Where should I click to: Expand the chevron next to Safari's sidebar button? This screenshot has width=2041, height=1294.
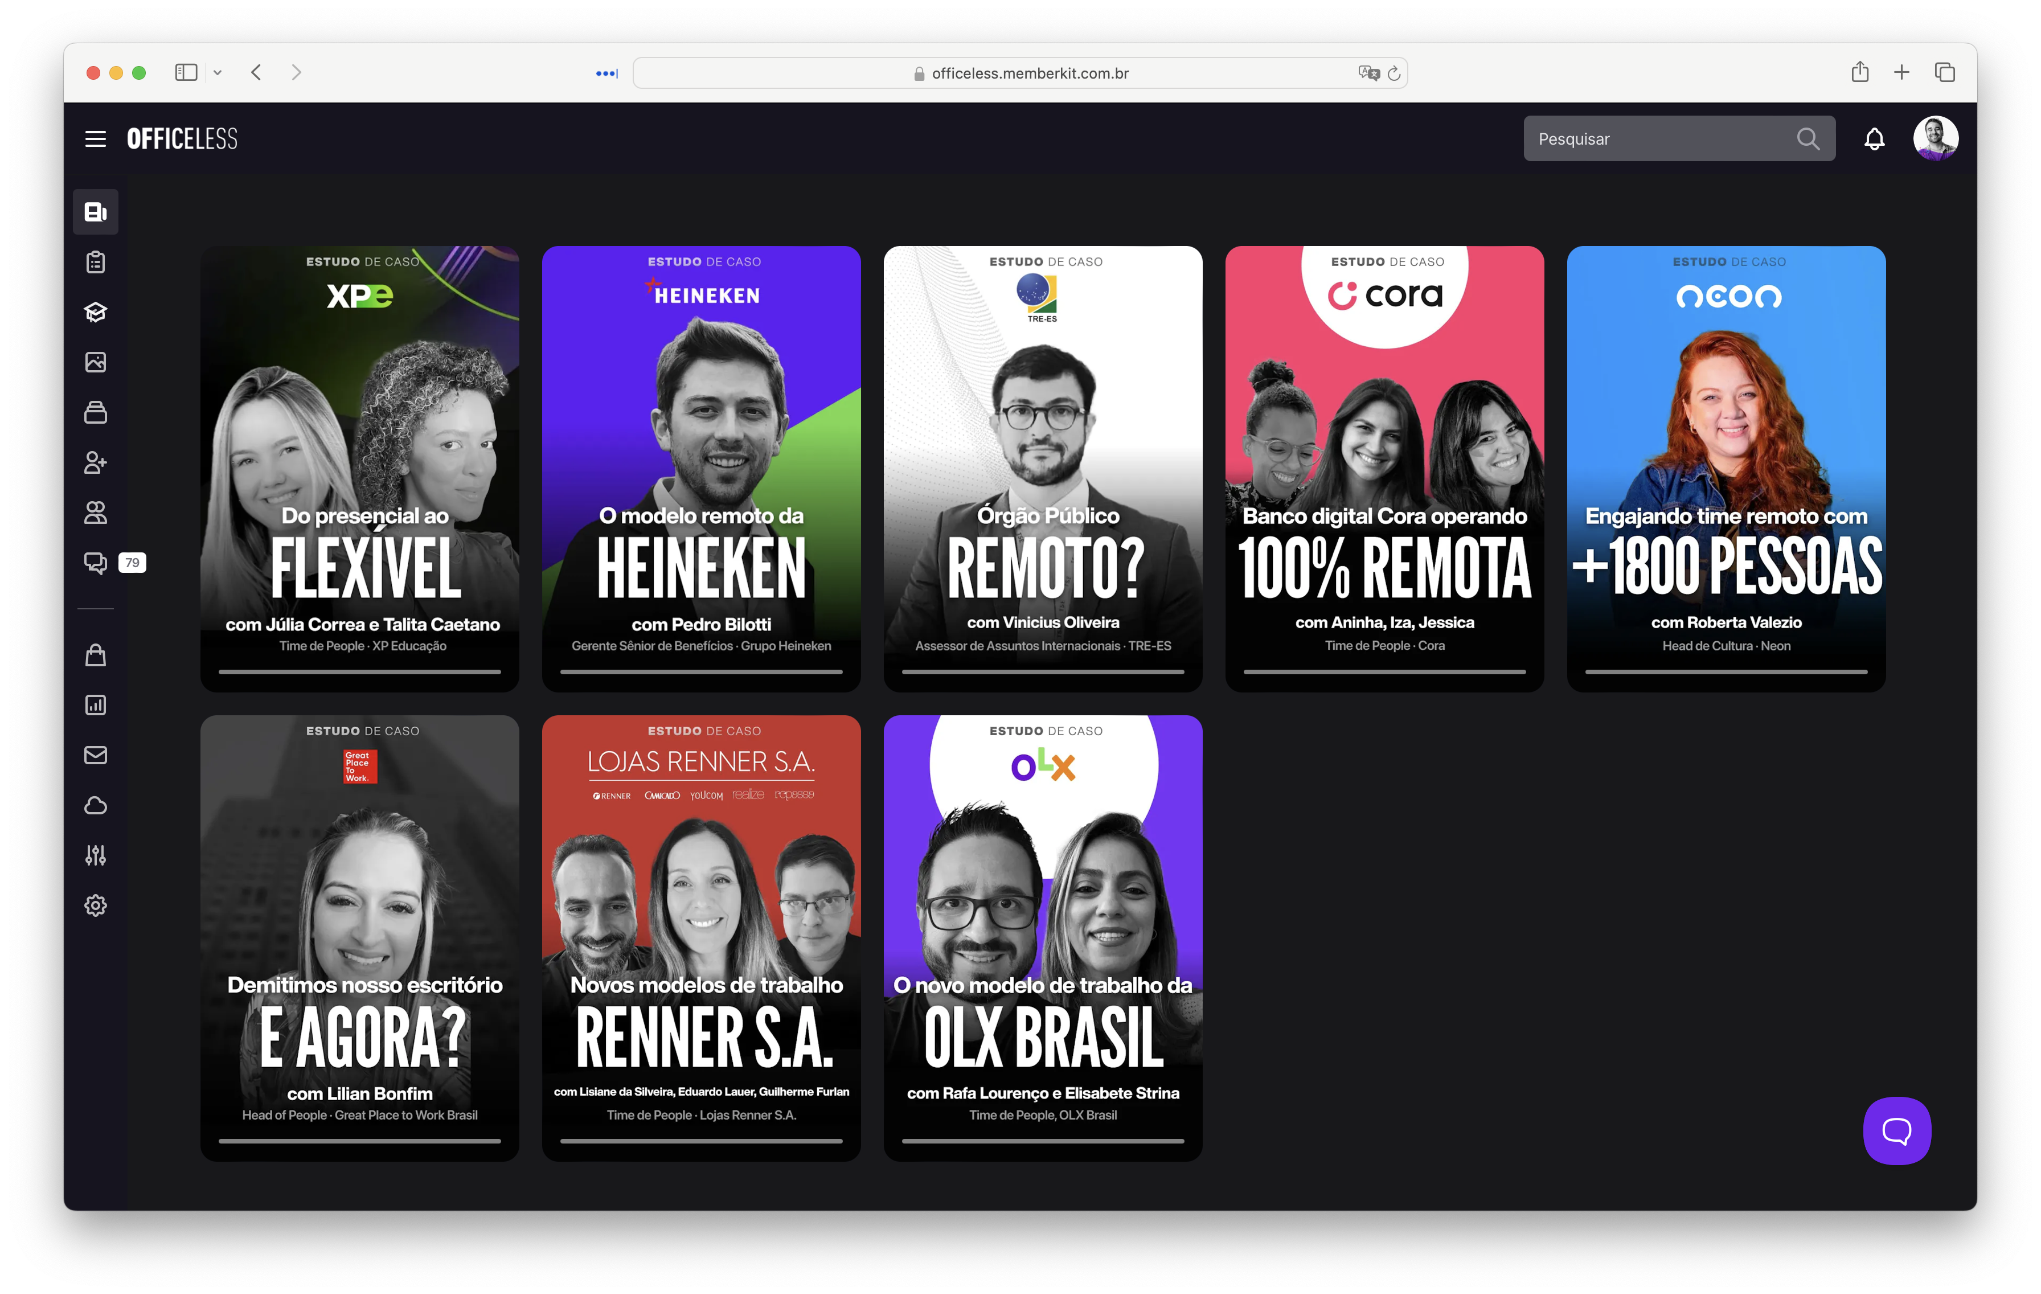coord(218,72)
